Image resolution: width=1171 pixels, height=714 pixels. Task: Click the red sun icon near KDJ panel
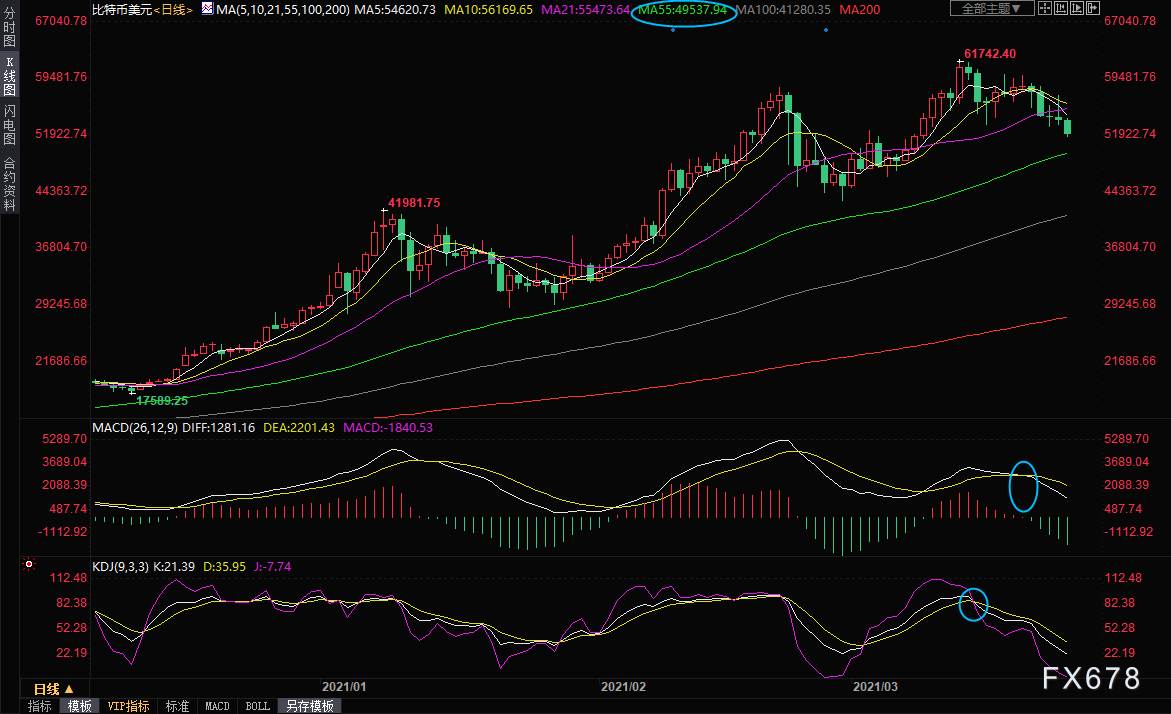click(x=28, y=566)
